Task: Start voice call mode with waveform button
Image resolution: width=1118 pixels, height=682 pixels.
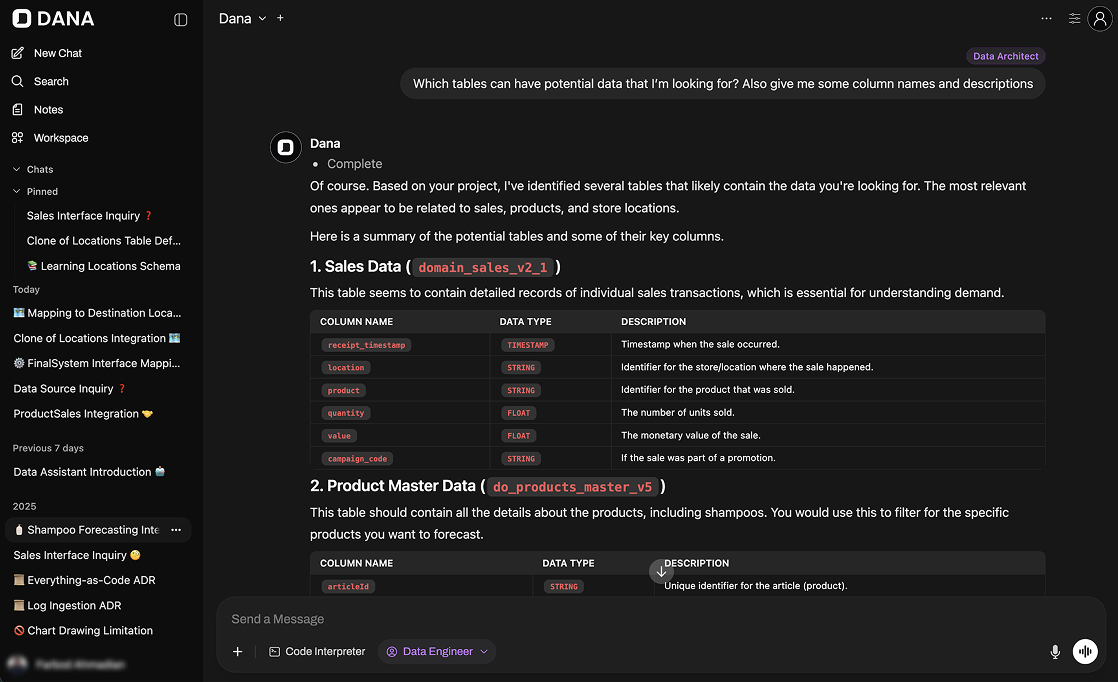Action: [x=1085, y=652]
